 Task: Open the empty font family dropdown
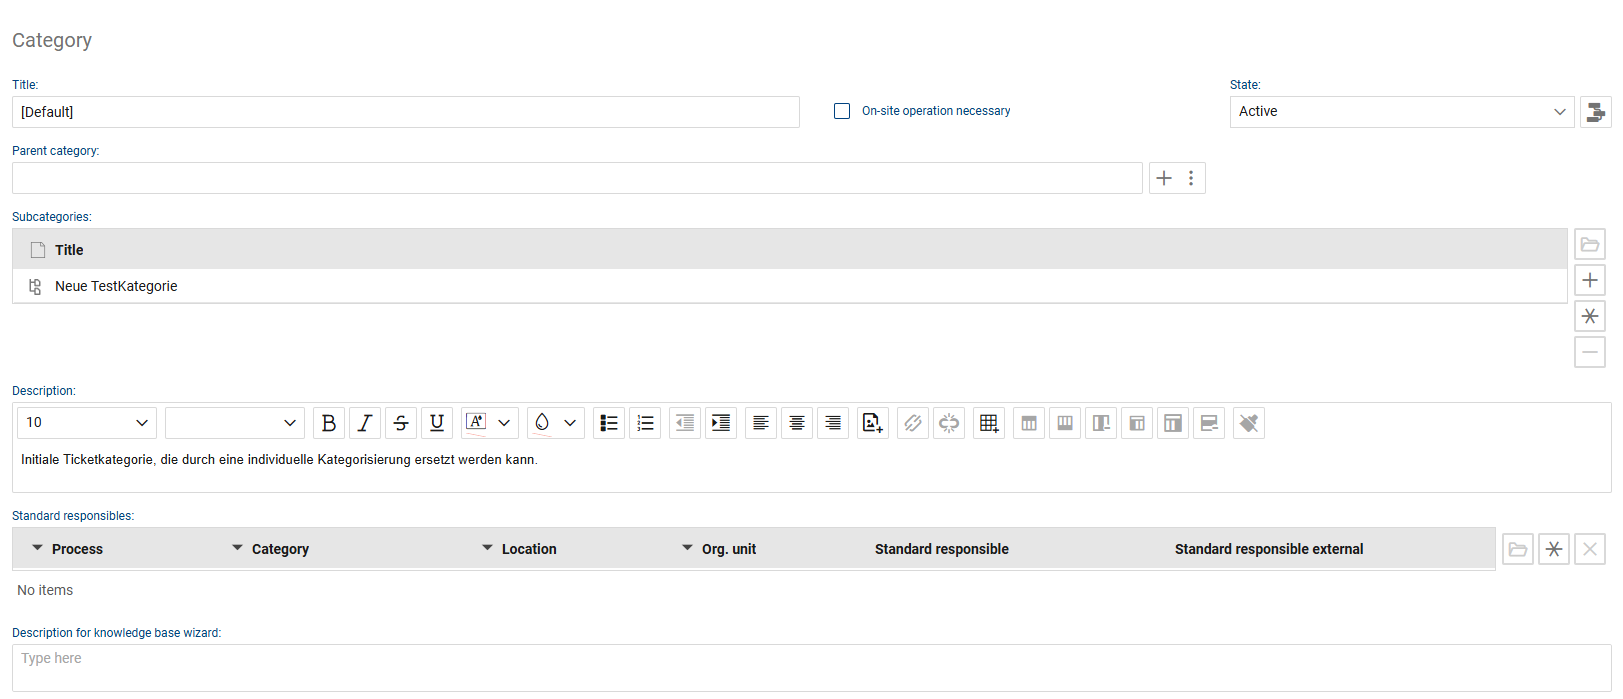coord(235,423)
